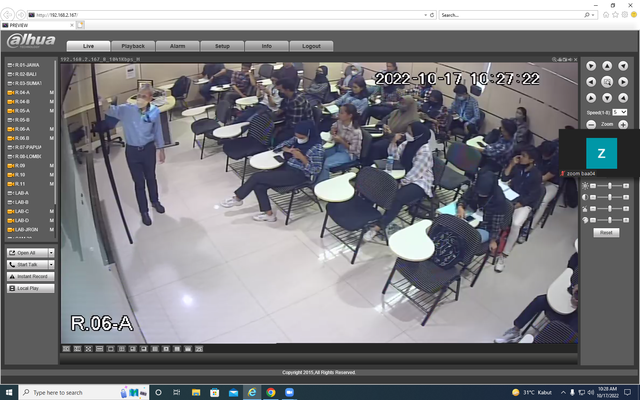Expand the Open All dropdown arrow

51,253
